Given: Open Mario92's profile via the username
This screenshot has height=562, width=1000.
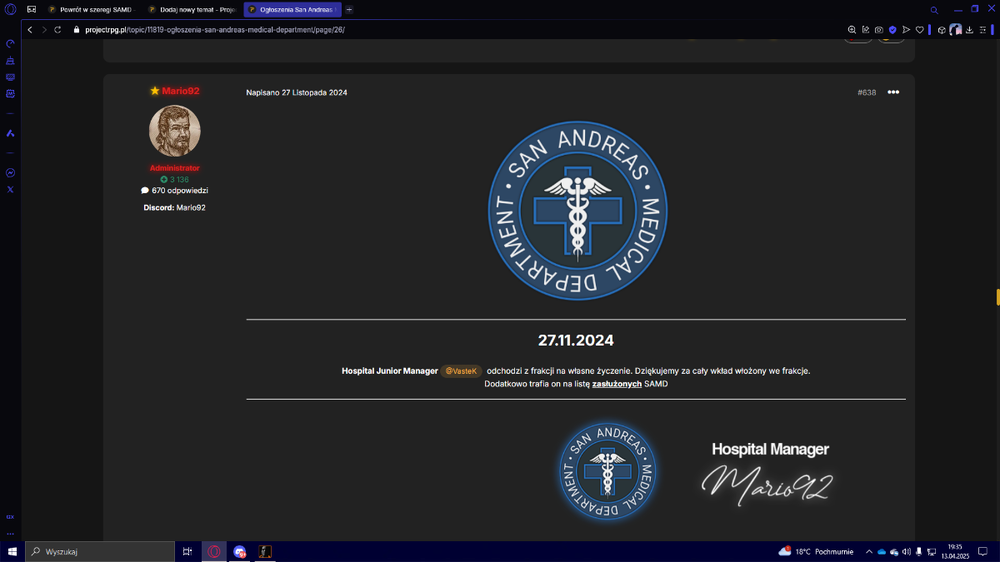Looking at the screenshot, I should click(x=180, y=91).
